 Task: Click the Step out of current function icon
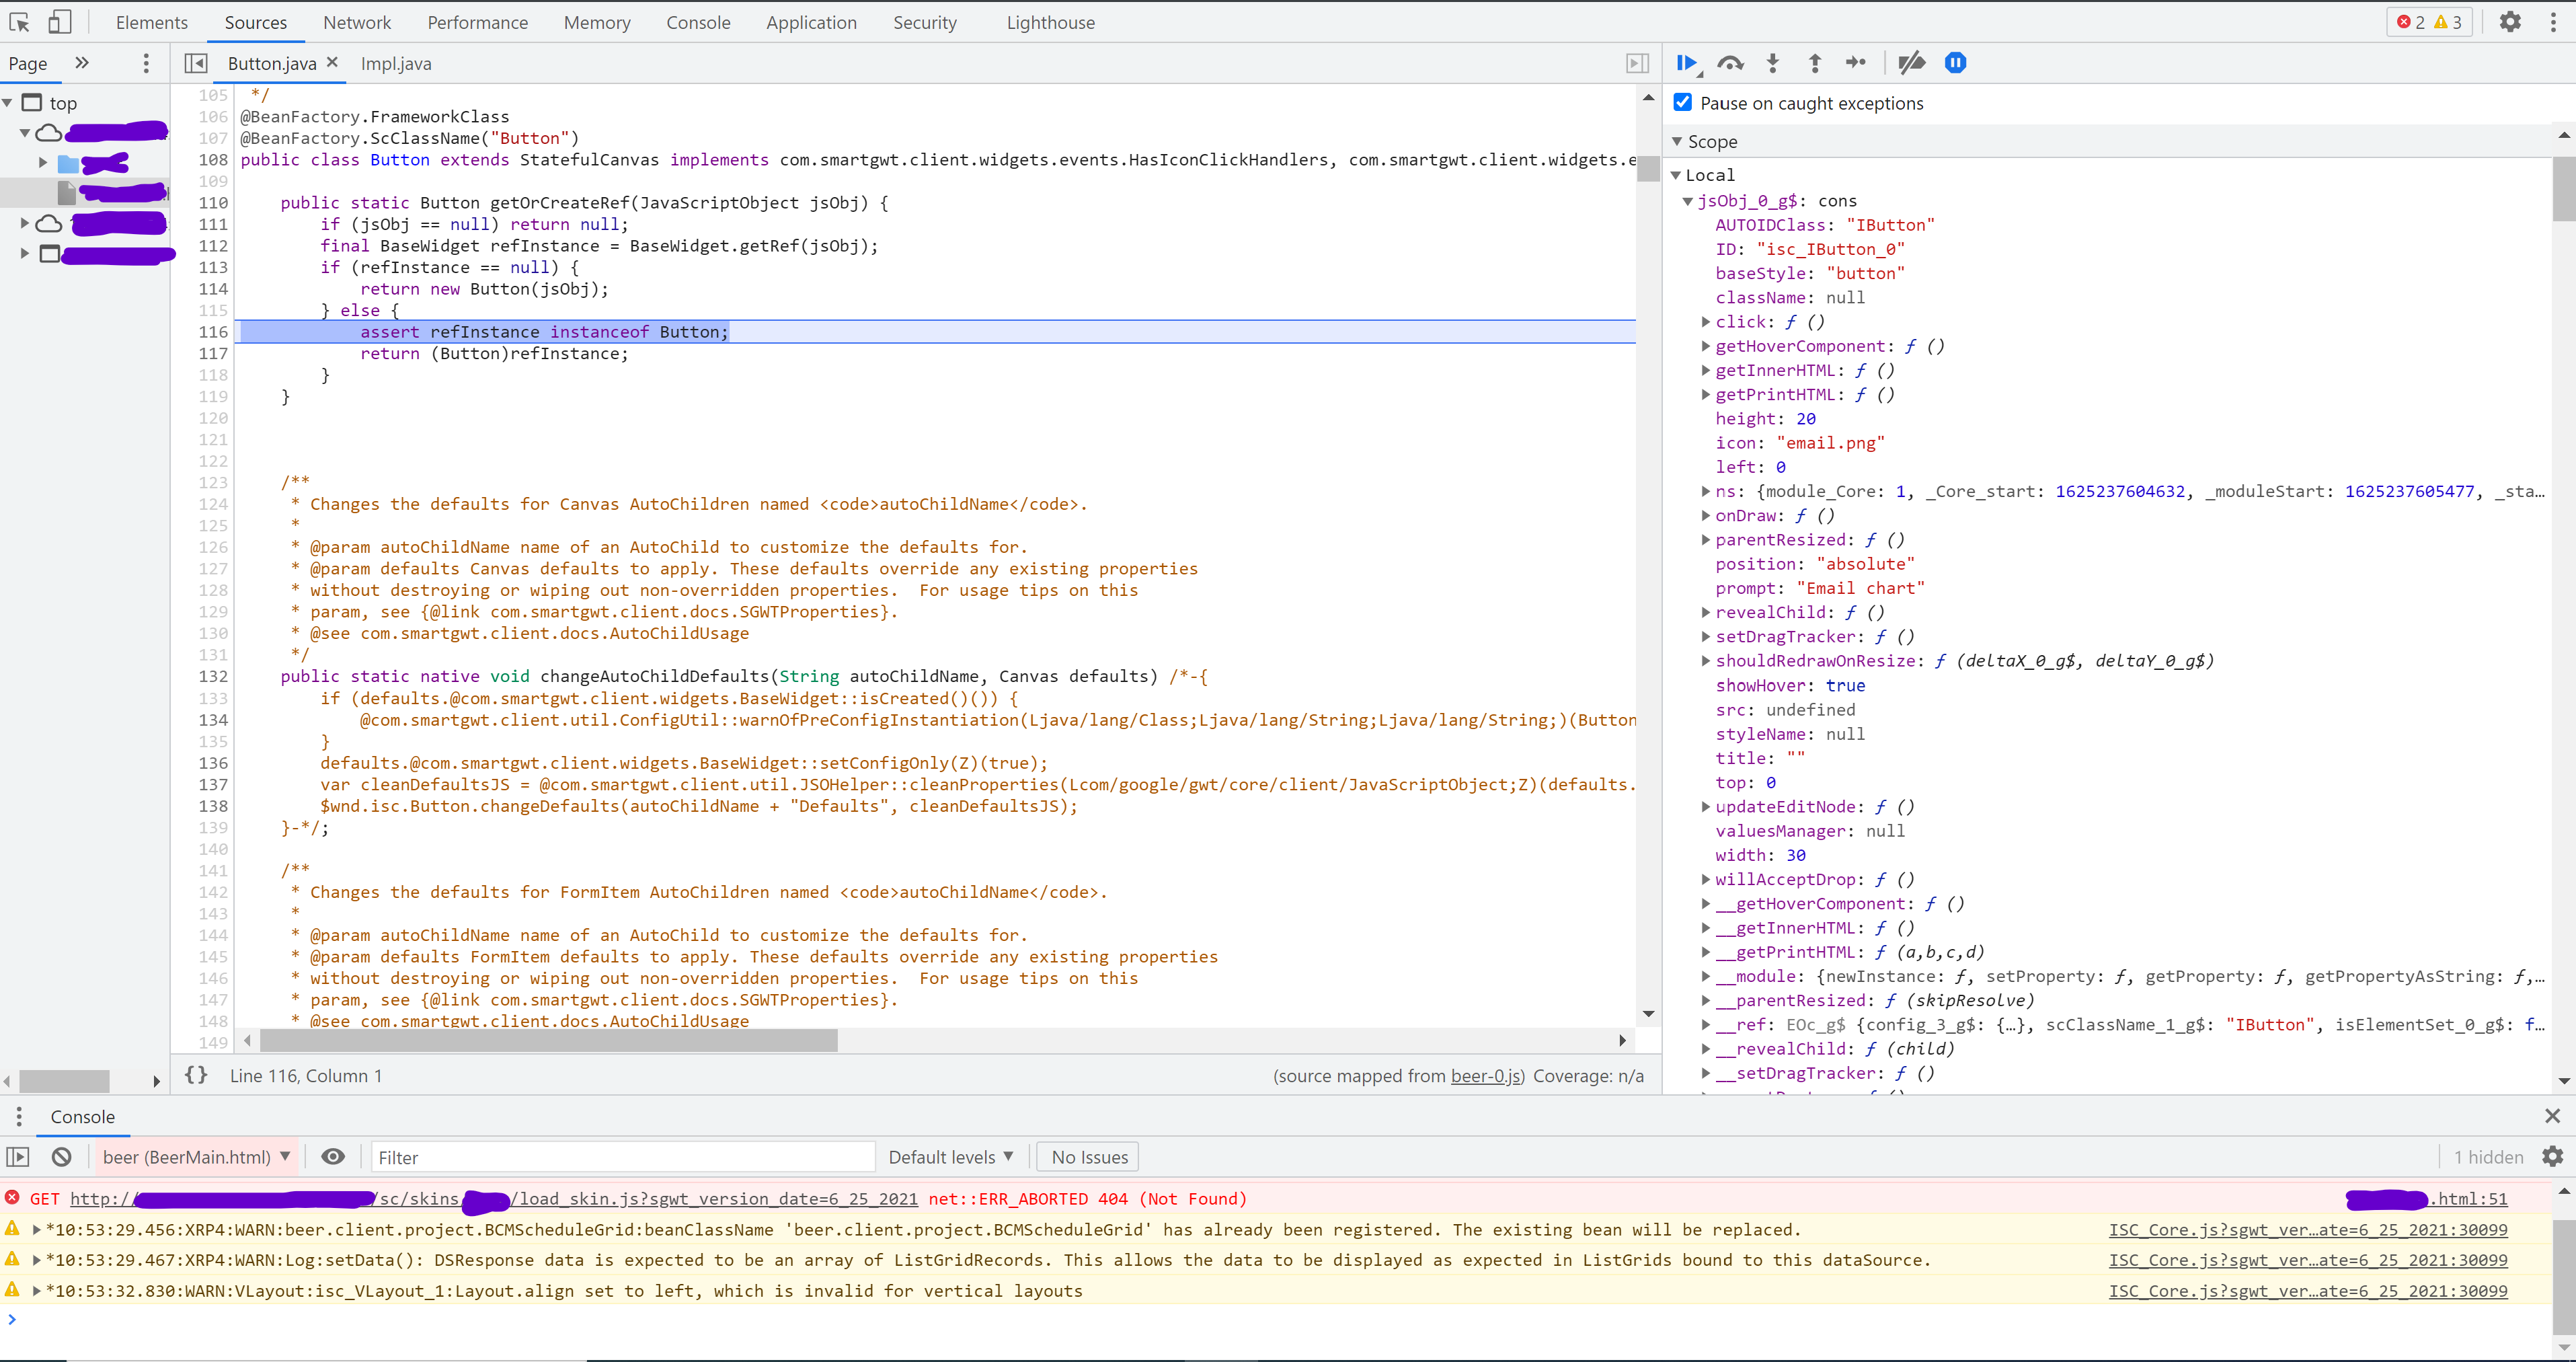tap(1815, 63)
